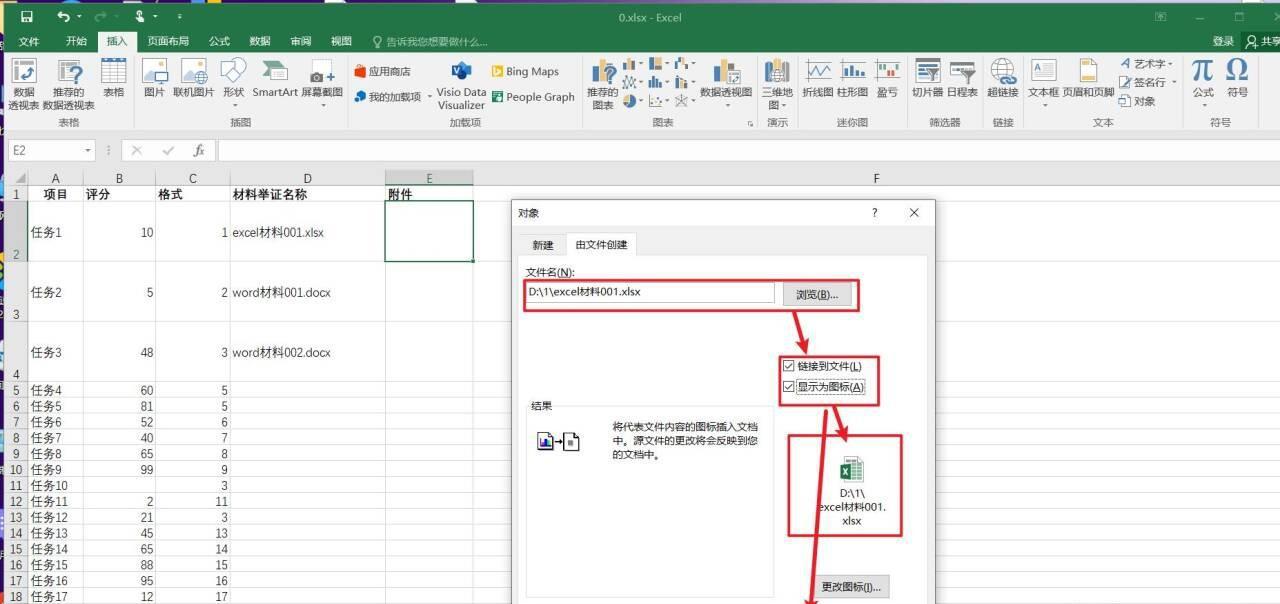Switch to Create New (新建) tab in Object dialog

[542, 245]
